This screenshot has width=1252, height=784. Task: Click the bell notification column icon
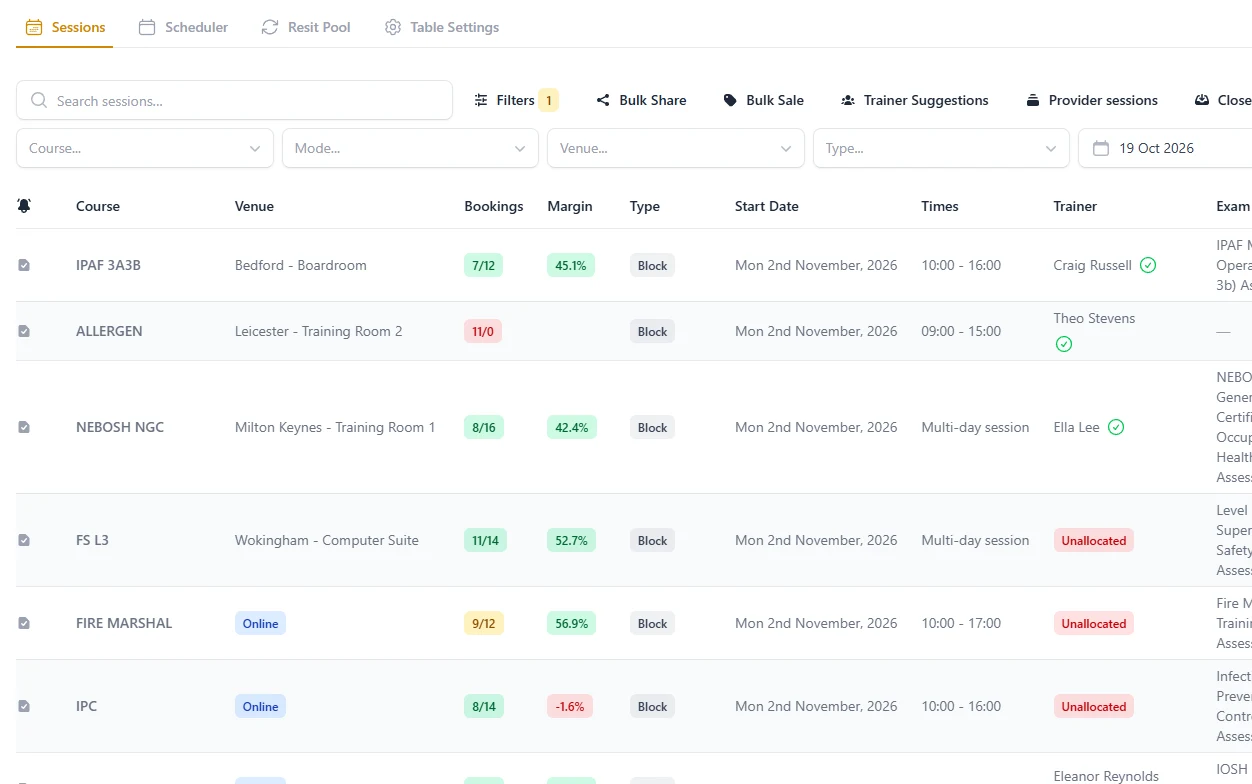(24, 206)
